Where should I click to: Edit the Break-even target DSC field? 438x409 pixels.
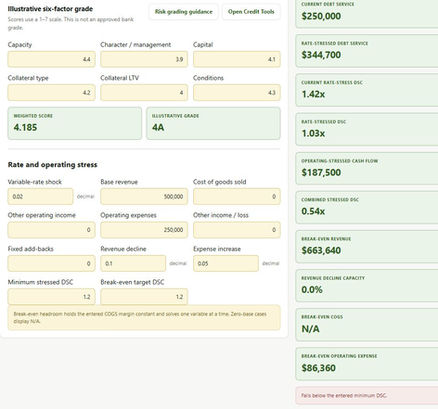(x=144, y=296)
